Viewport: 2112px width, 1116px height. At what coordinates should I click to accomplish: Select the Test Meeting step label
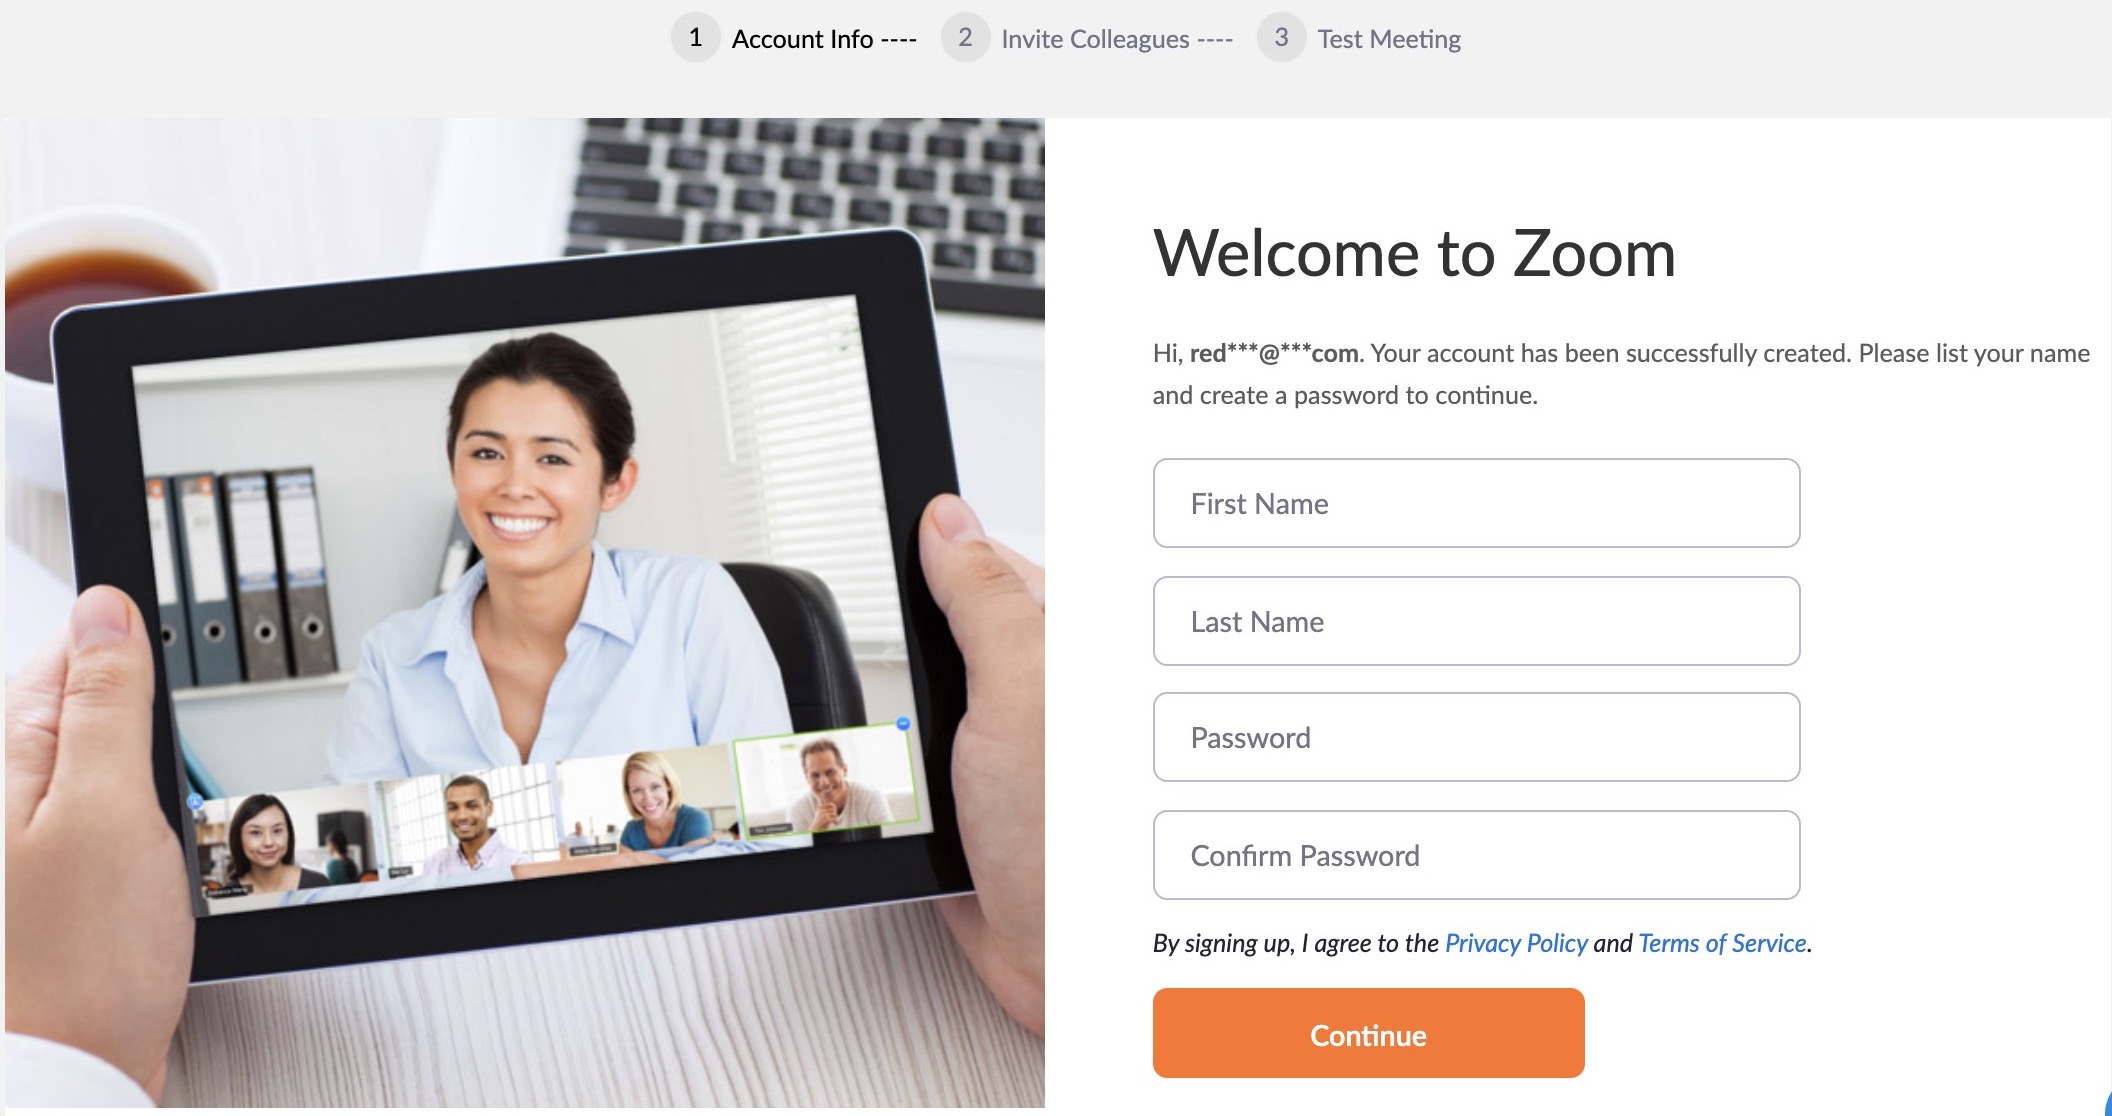1389,39
